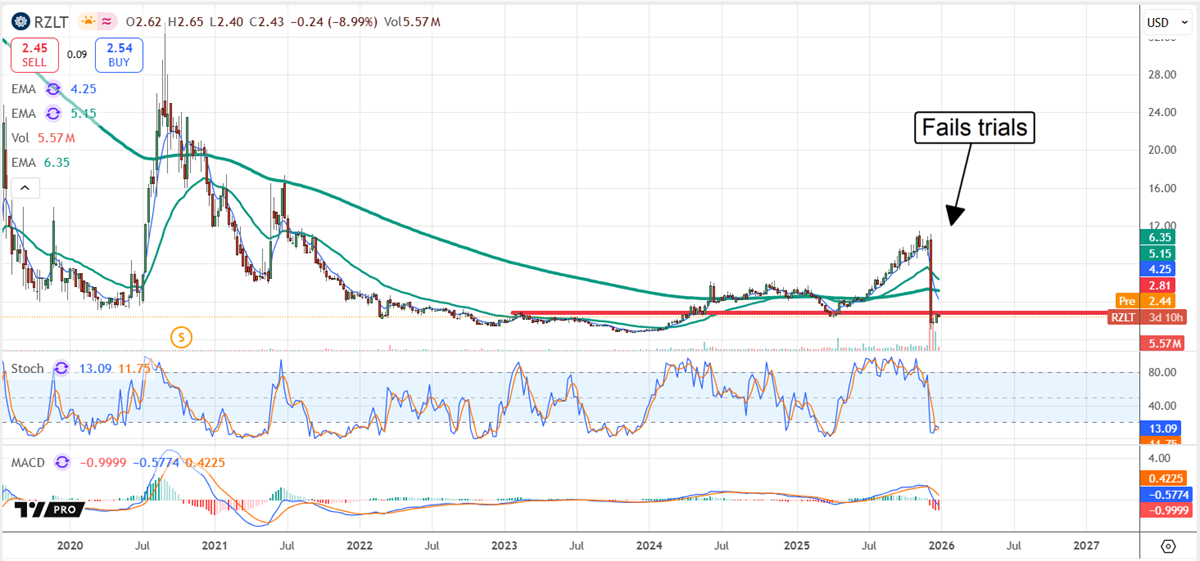Click the RZLT symbol logo icon
The image size is (1200, 561).
pyautogui.click(x=22, y=21)
